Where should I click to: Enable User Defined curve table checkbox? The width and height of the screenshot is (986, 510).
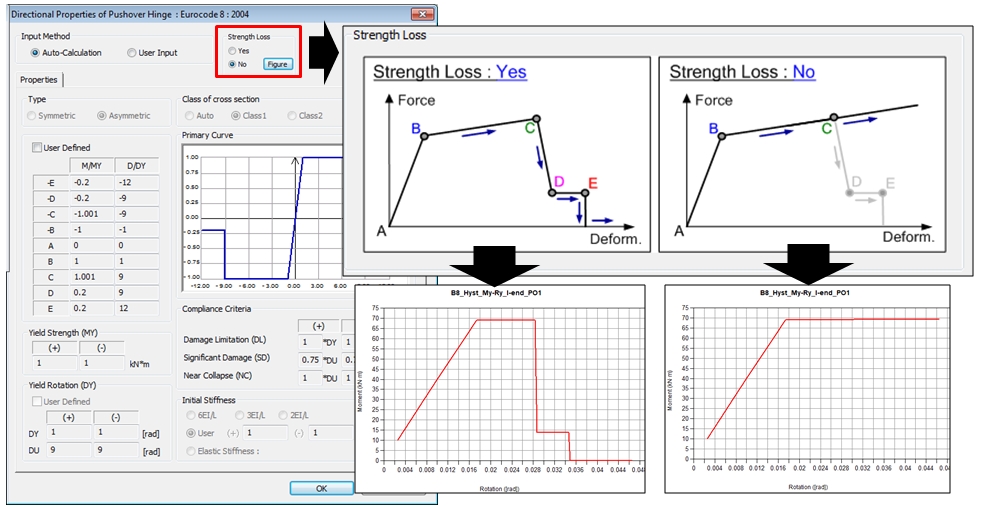pyautogui.click(x=37, y=148)
